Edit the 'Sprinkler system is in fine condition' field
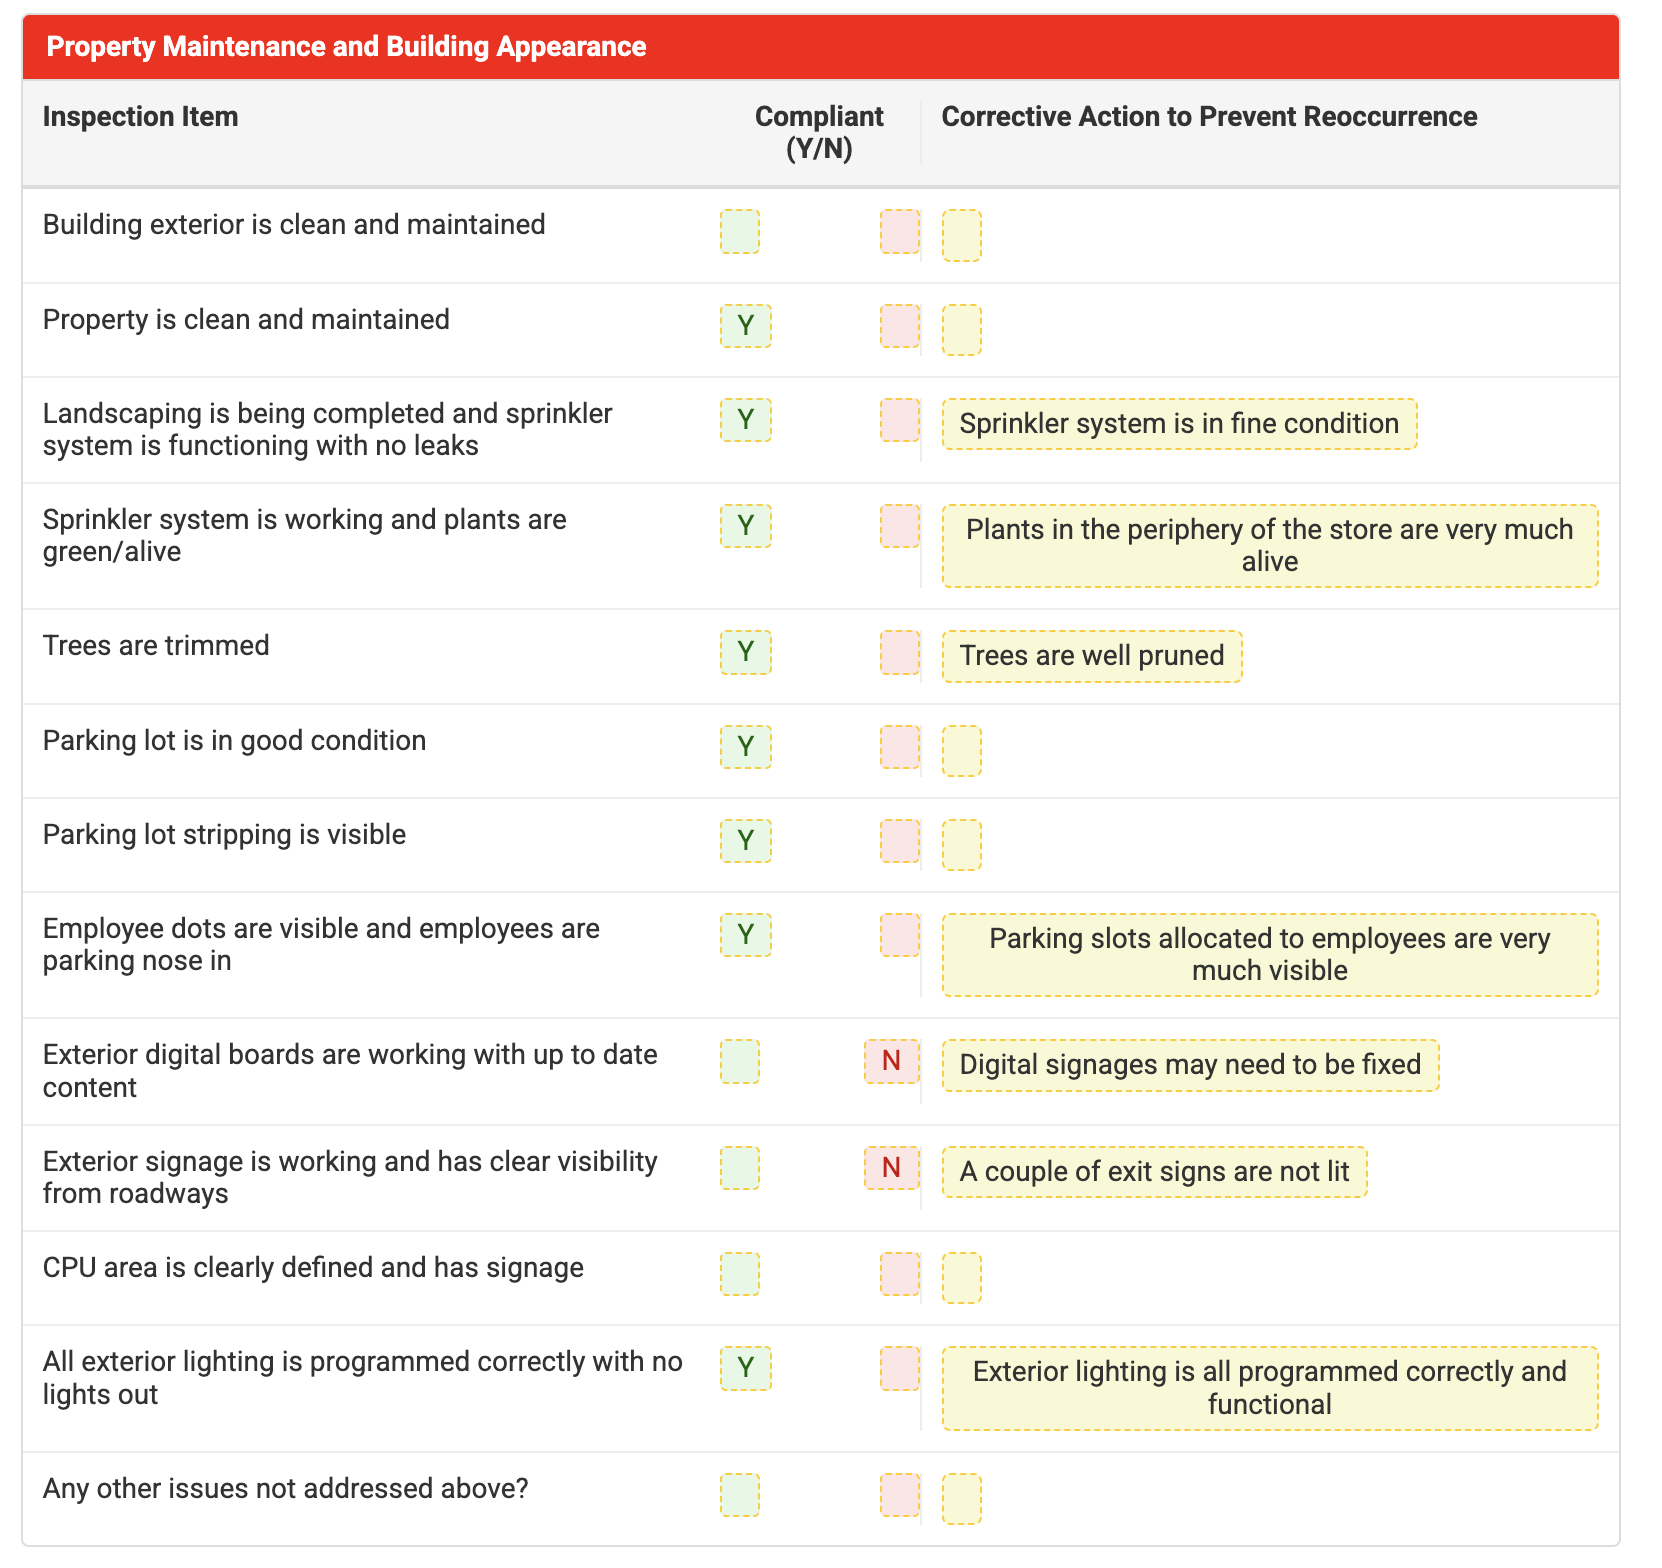The width and height of the screenshot is (1662, 1568). (x=1178, y=424)
